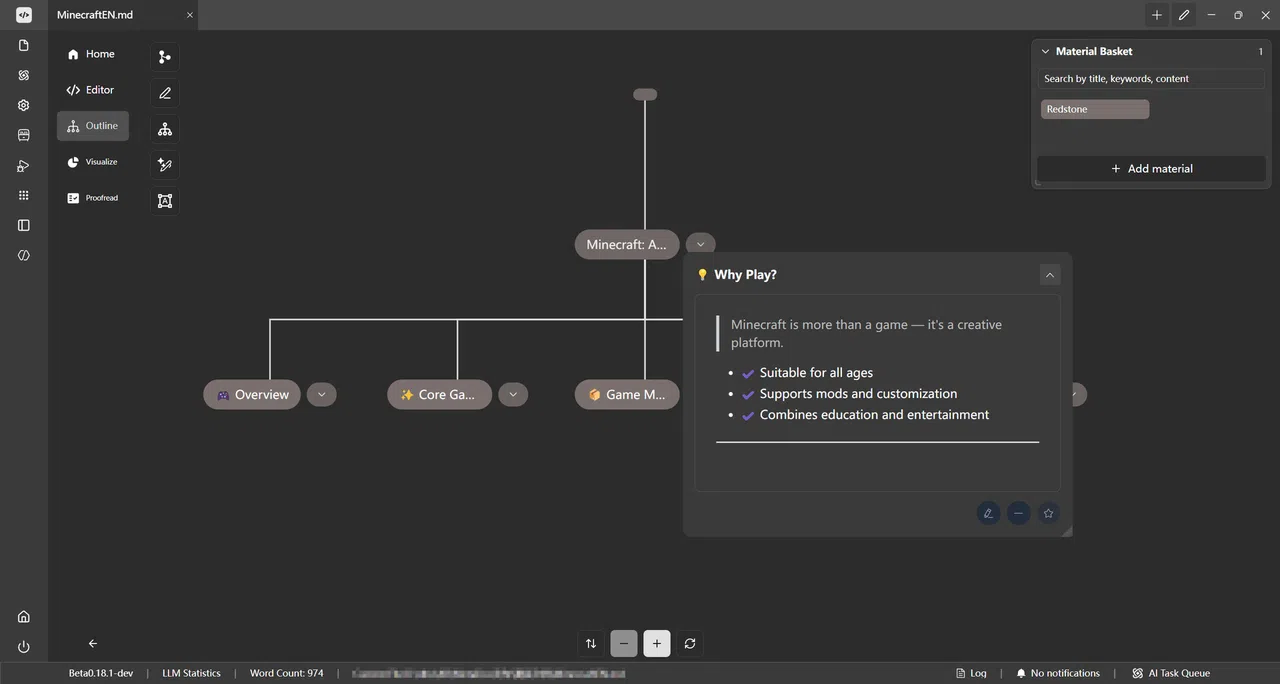1280x684 pixels.
Task: Click "Combines education and entertainment" item
Action: click(874, 415)
